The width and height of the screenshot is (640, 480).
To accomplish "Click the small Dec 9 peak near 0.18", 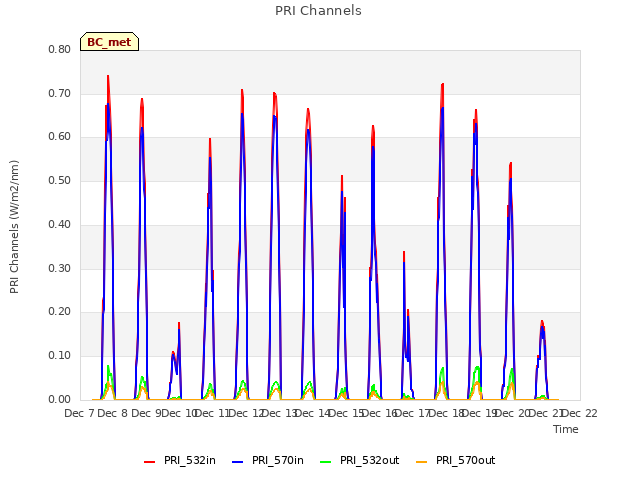I will [179, 323].
